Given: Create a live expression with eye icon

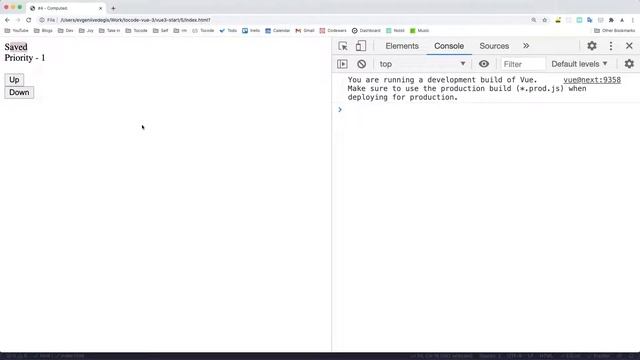Looking at the screenshot, I should pos(484,64).
